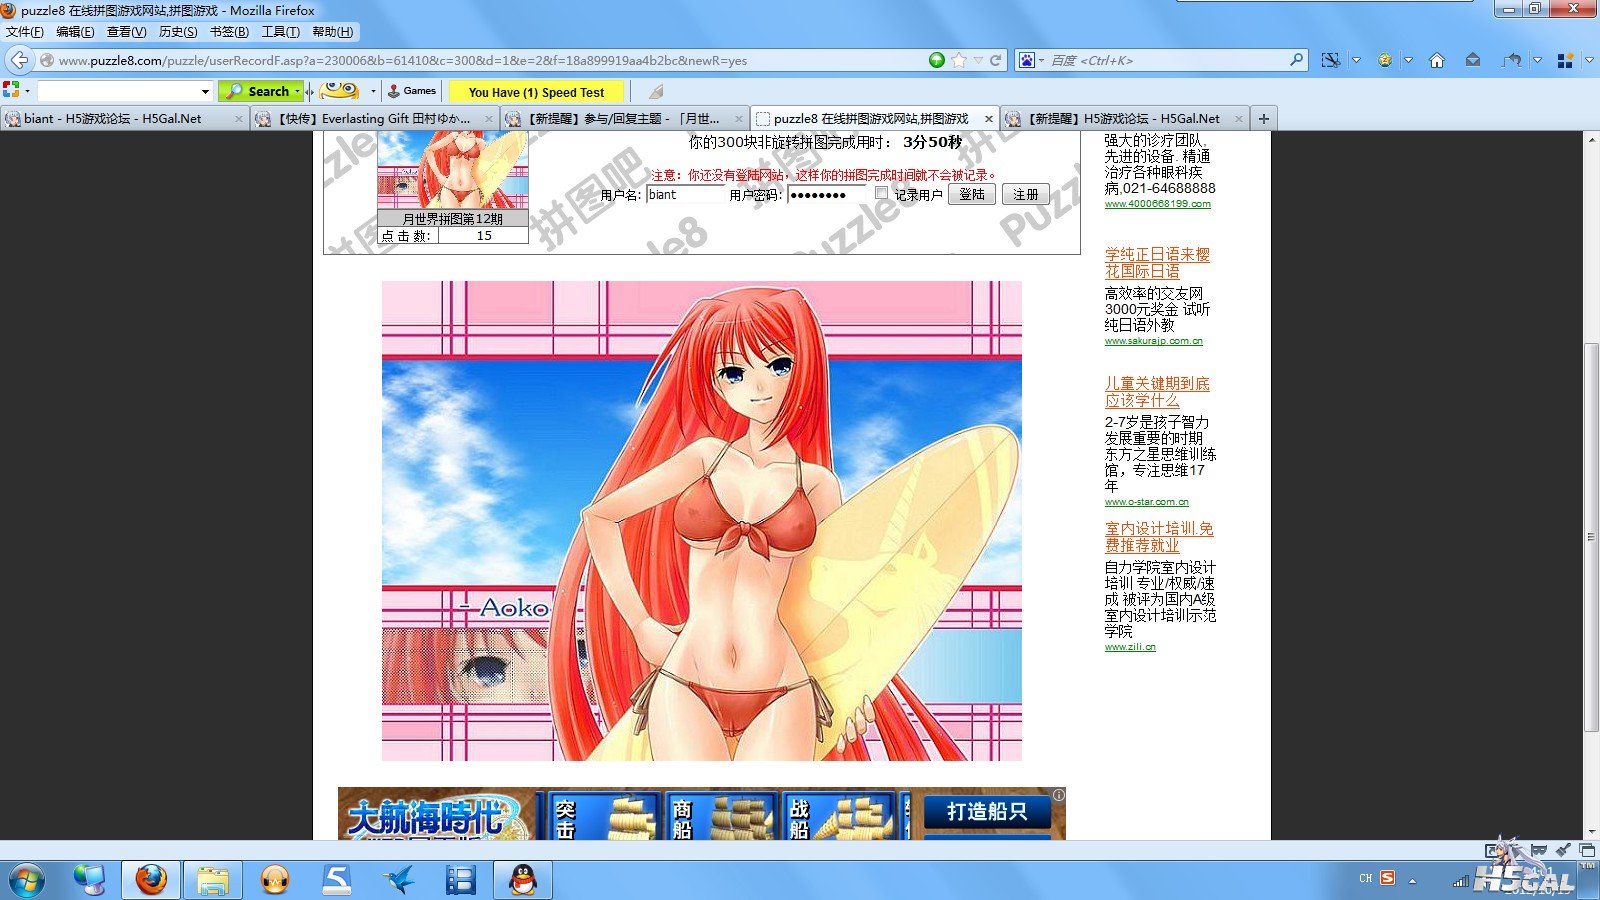1600x900 pixels.
Task: Click the screenshot capture scissors icon
Action: 1330,60
